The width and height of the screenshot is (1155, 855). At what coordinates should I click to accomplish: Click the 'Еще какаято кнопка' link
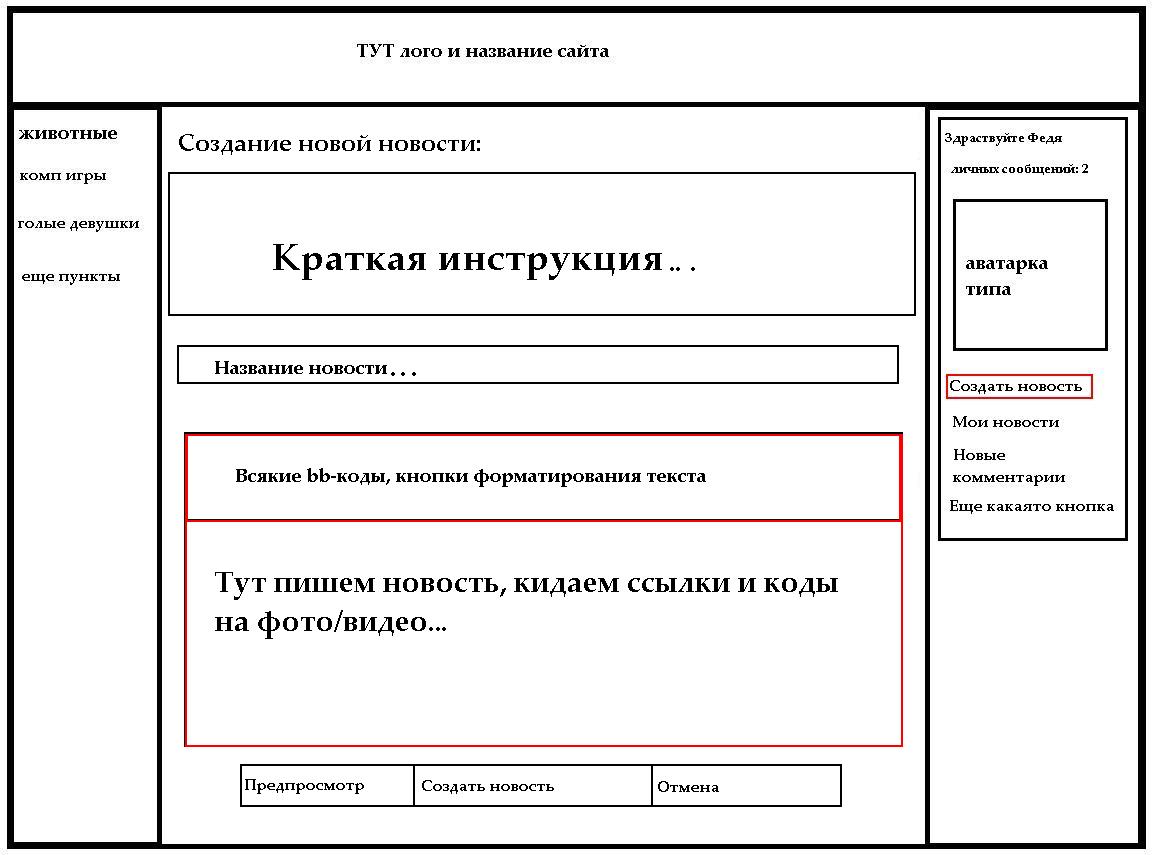[1031, 506]
